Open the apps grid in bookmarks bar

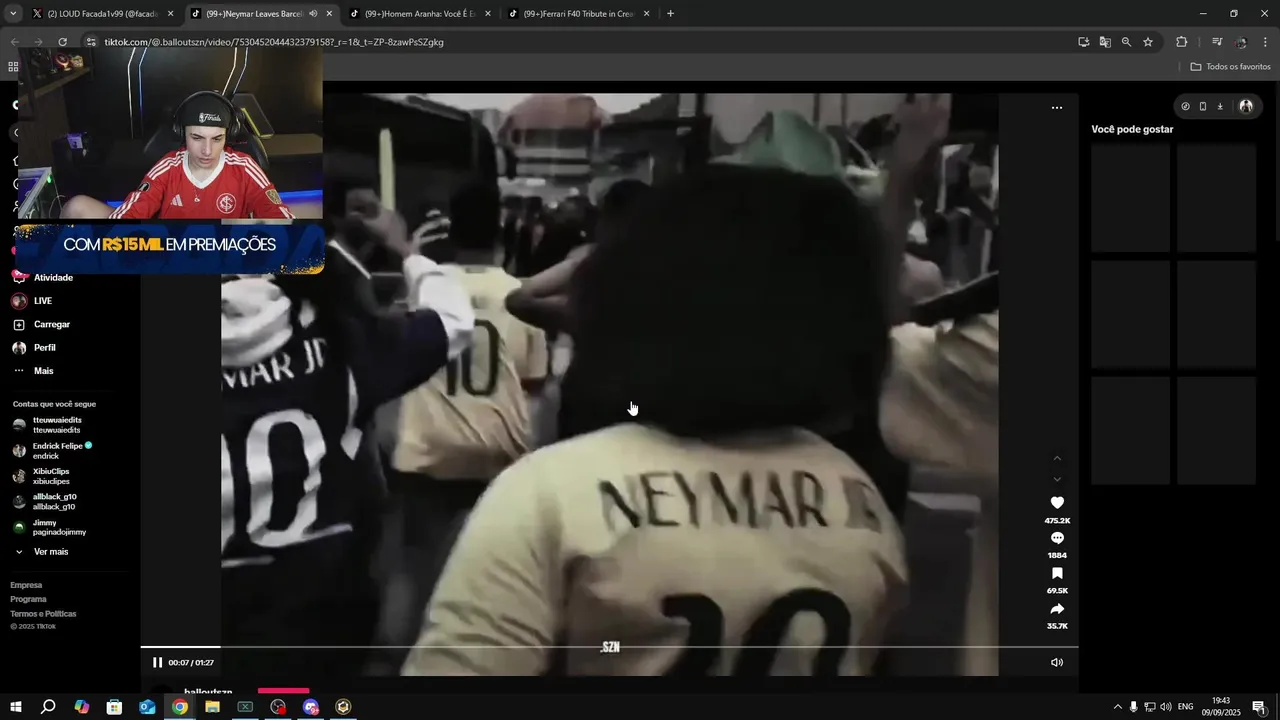(x=13, y=67)
